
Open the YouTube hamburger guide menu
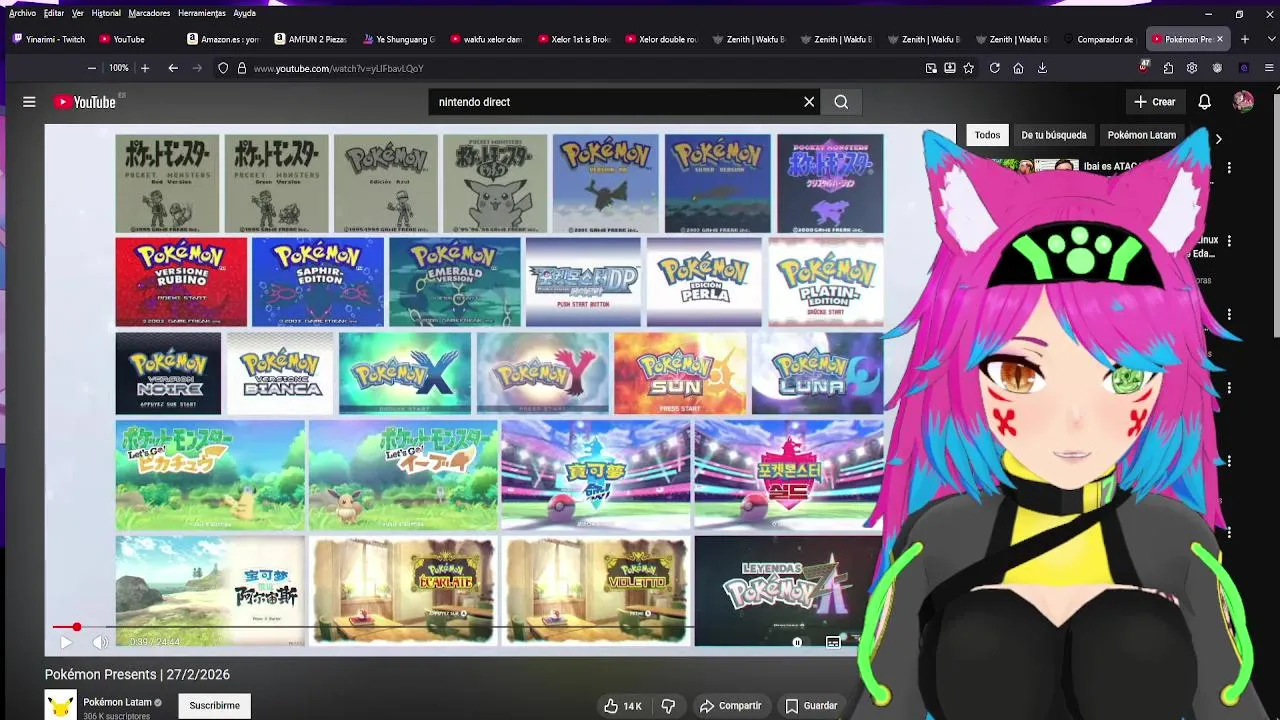point(29,102)
